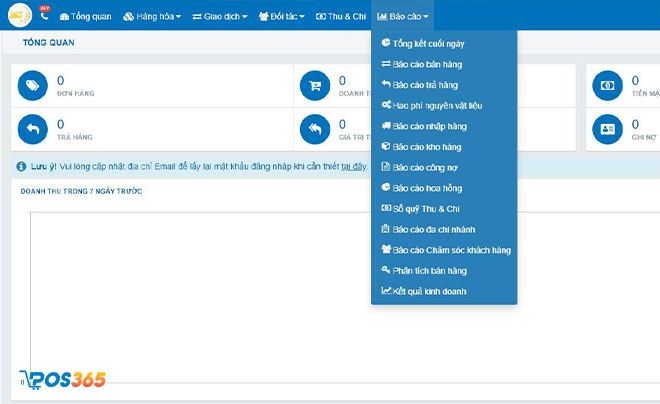Collapse the Báo cáo dropdown menu

coord(403,17)
